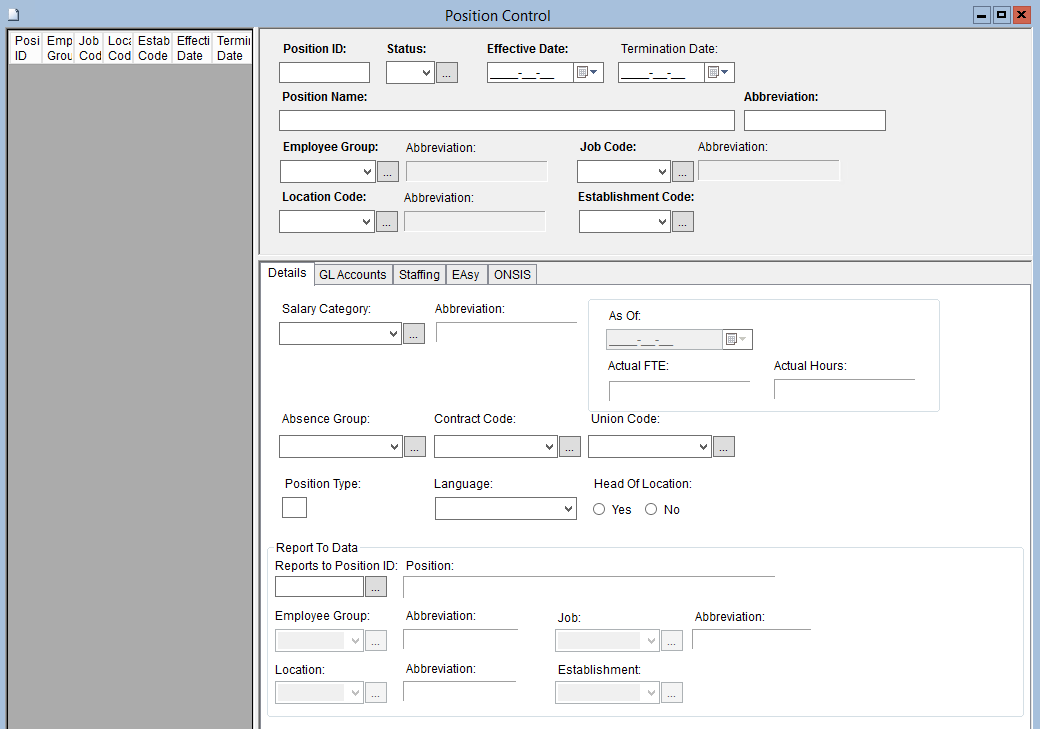Open the Termination Date calendar picker

coord(719,72)
